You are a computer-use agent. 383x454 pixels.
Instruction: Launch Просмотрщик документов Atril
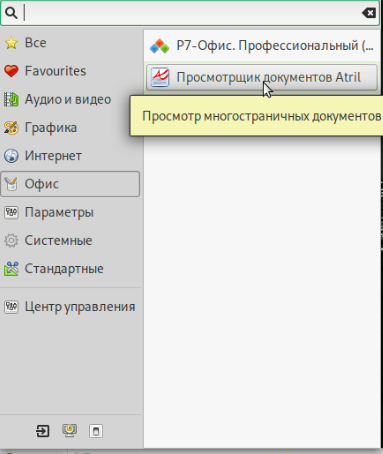[262, 77]
